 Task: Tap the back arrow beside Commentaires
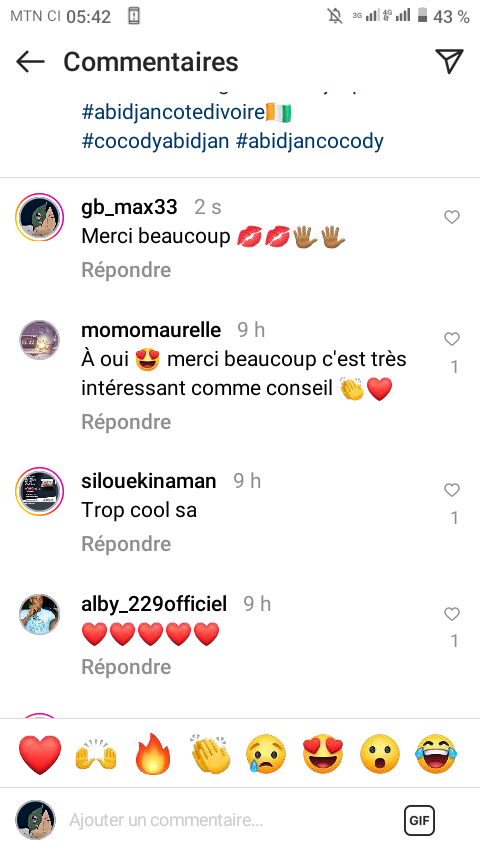[x=30, y=62]
